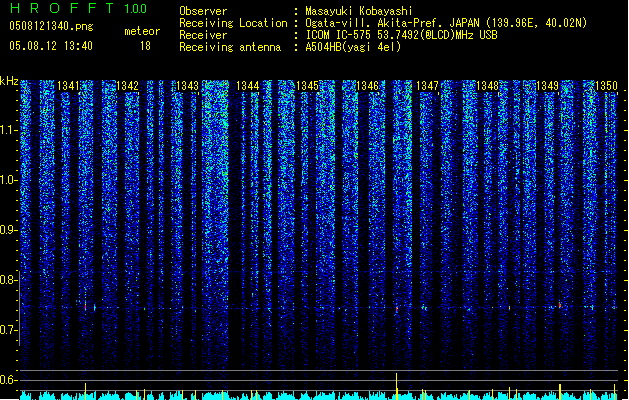Click the 'Receiving antenna' label
Viewport: 629px width, 400px height.
click(230, 47)
